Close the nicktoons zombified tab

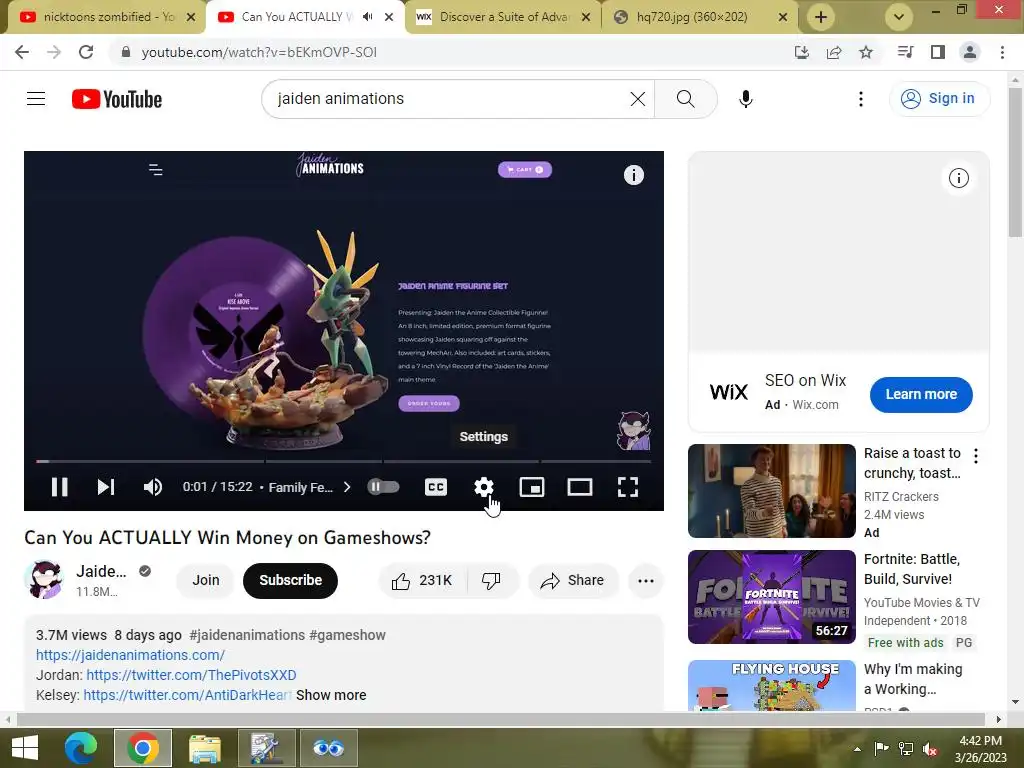click(191, 17)
